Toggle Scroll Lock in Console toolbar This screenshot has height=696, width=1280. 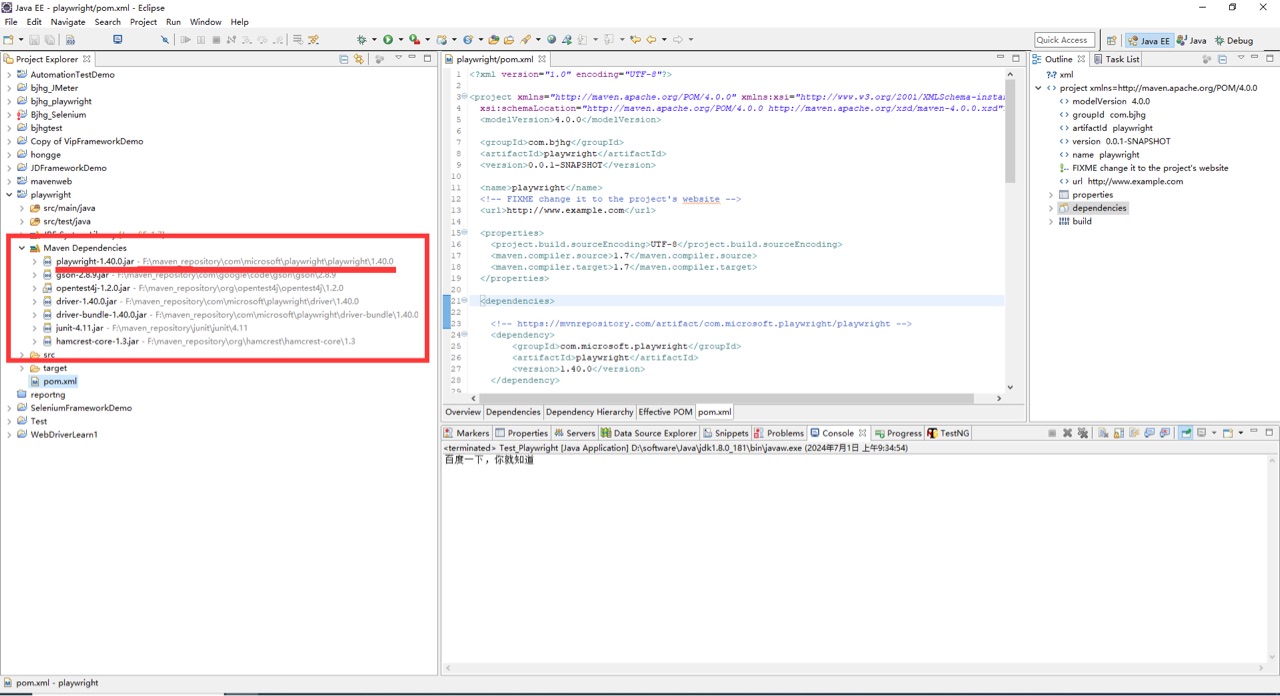(1119, 433)
